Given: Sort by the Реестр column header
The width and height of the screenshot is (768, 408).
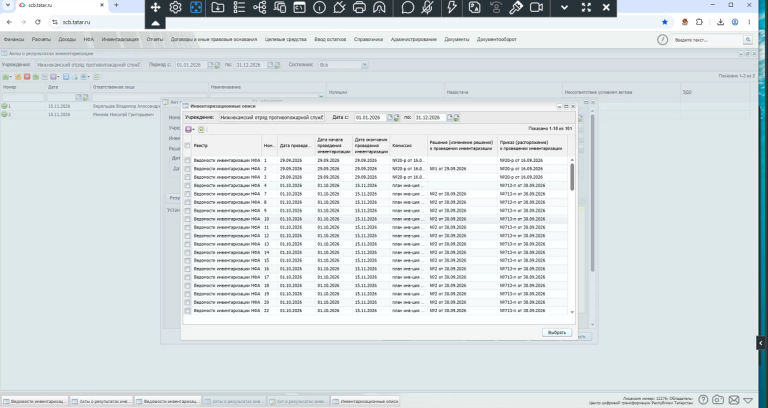Looking at the screenshot, I should 227,145.
